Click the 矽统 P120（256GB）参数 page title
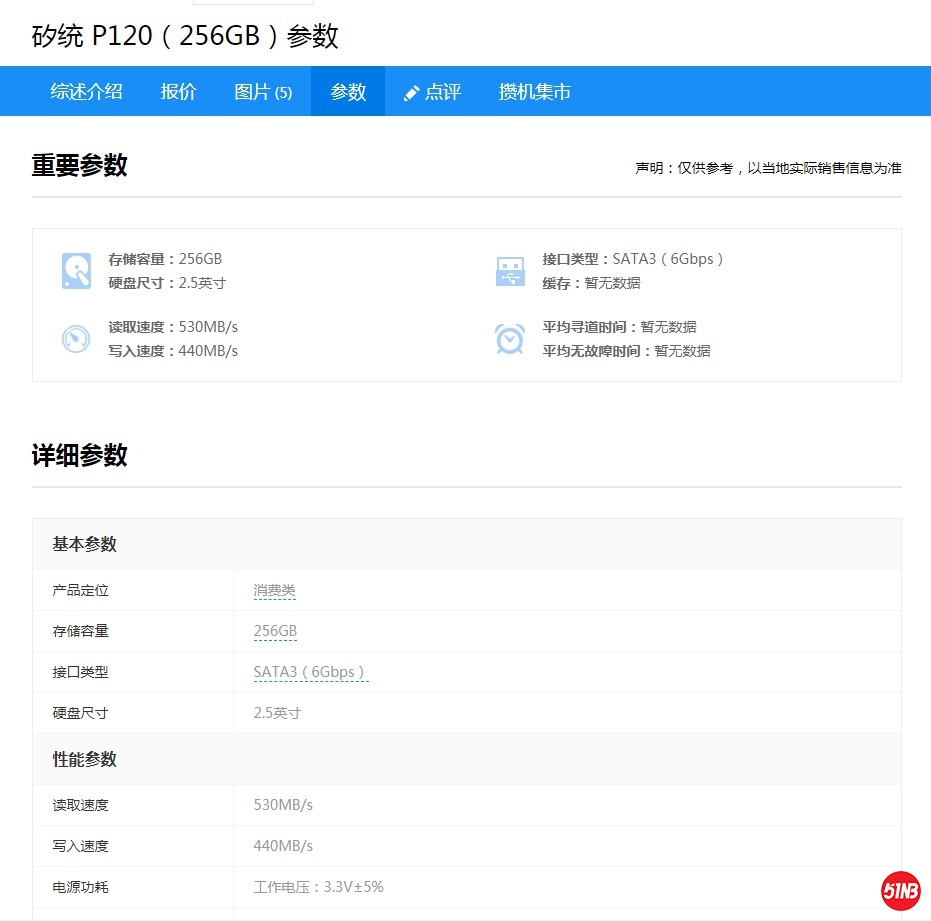This screenshot has width=931, height=921. coord(186,36)
